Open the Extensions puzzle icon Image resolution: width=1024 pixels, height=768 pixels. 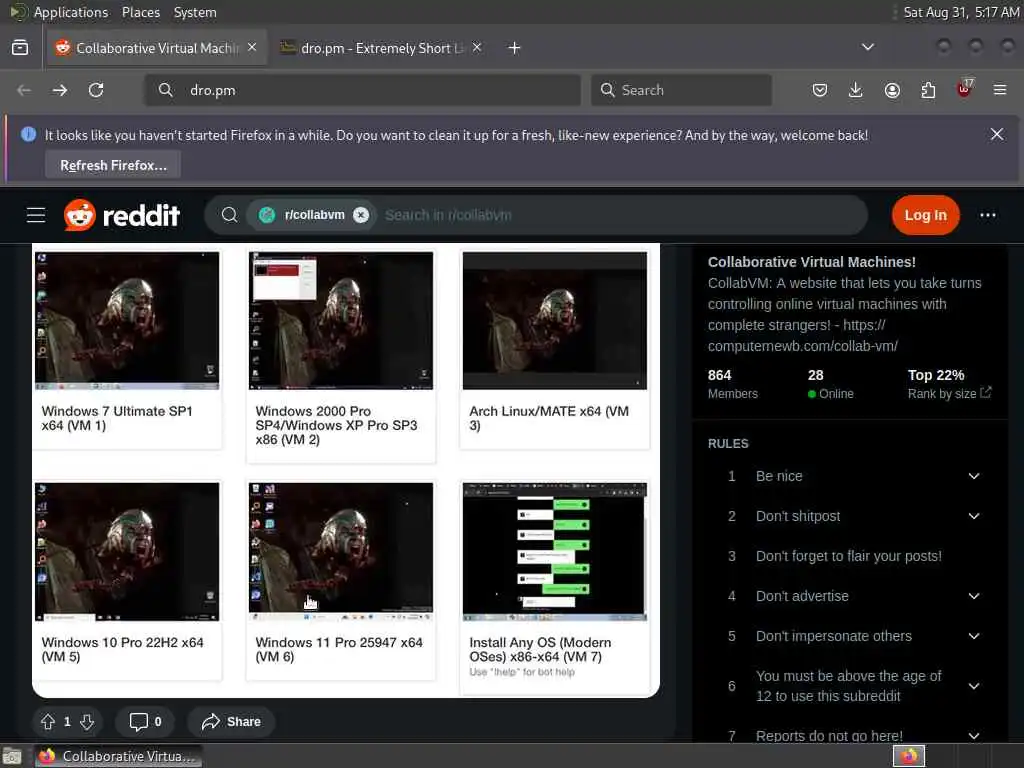coord(928,90)
